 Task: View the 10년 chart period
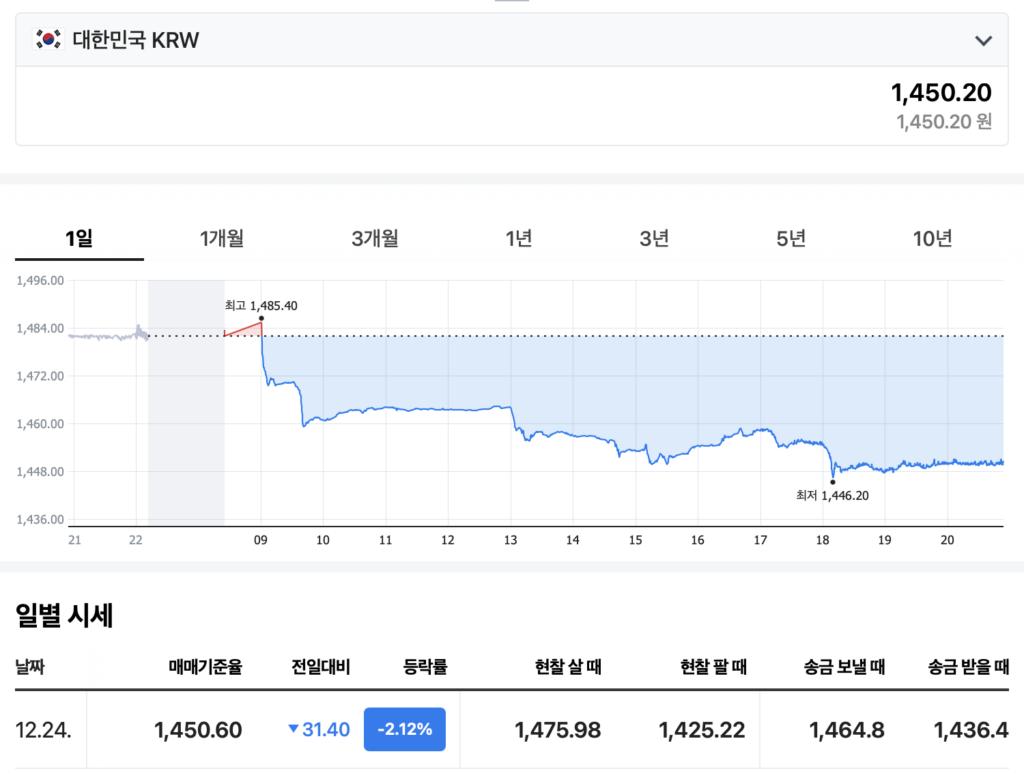click(x=932, y=238)
